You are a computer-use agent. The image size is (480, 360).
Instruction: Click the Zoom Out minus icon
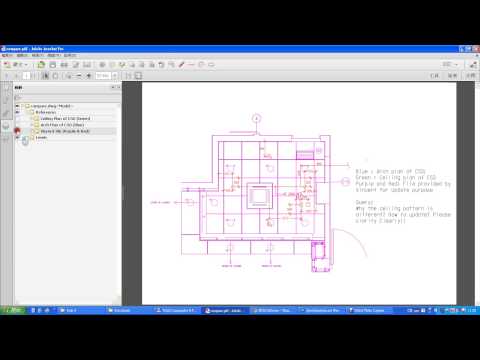click(x=79, y=76)
